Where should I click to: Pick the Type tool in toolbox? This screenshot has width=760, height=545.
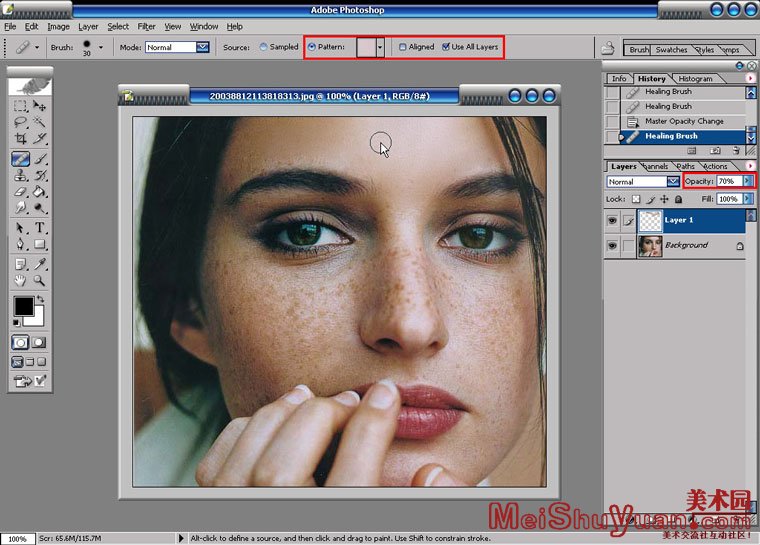[40, 228]
